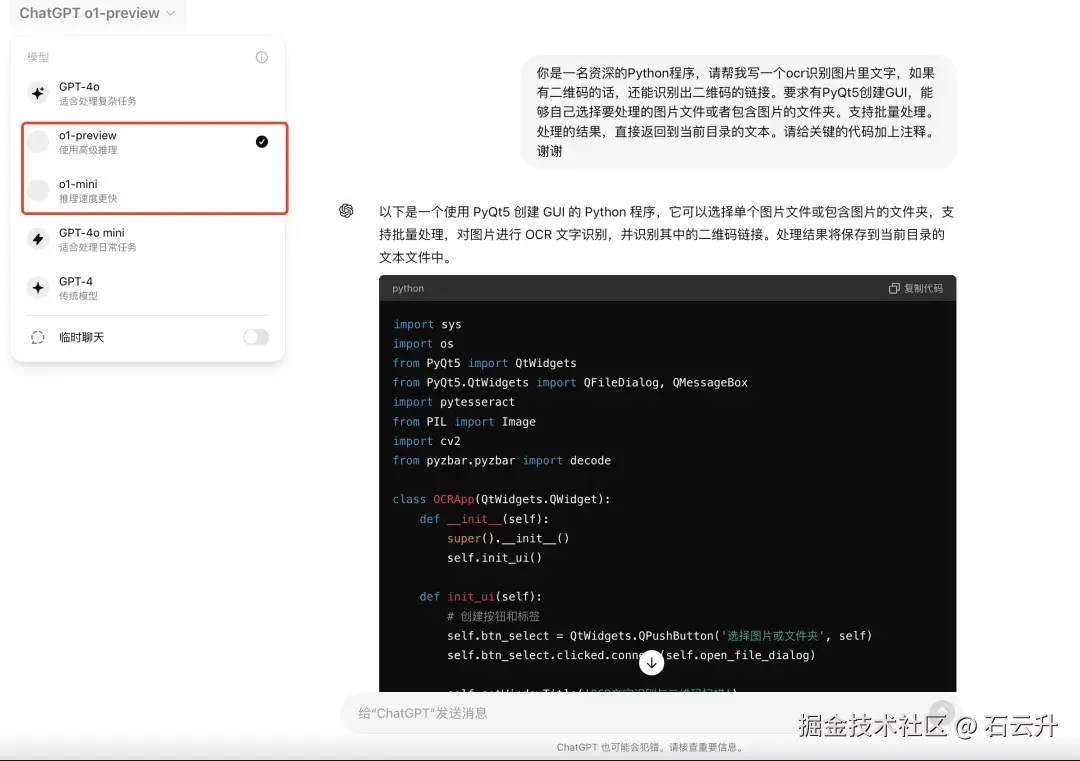
Task: Toggle the 临时聊天 temporary chat switch
Action: pyautogui.click(x=256, y=337)
